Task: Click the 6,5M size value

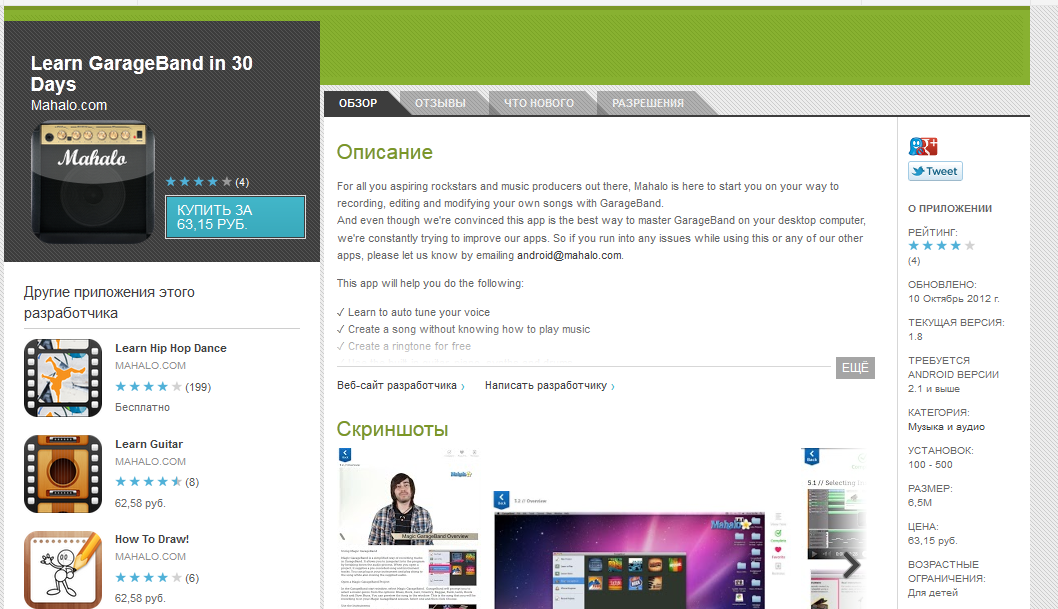Action: pyautogui.click(x=920, y=502)
